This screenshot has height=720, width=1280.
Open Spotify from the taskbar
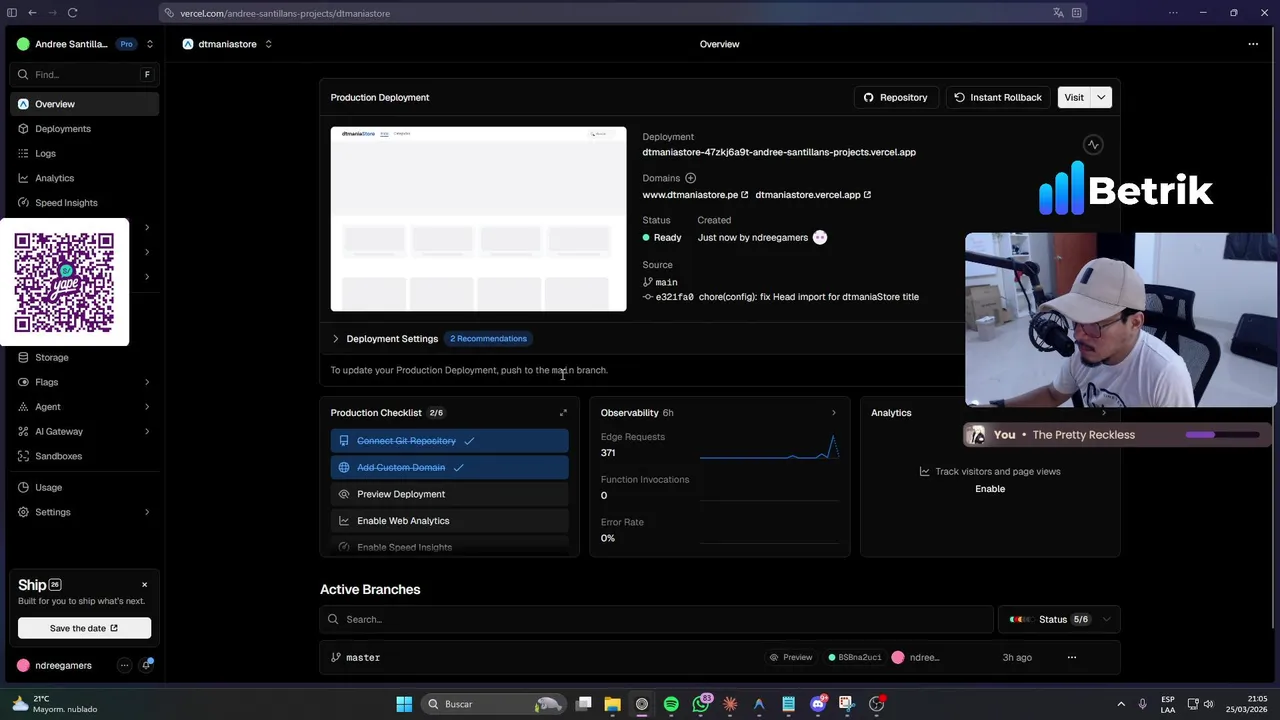pyautogui.click(x=671, y=704)
